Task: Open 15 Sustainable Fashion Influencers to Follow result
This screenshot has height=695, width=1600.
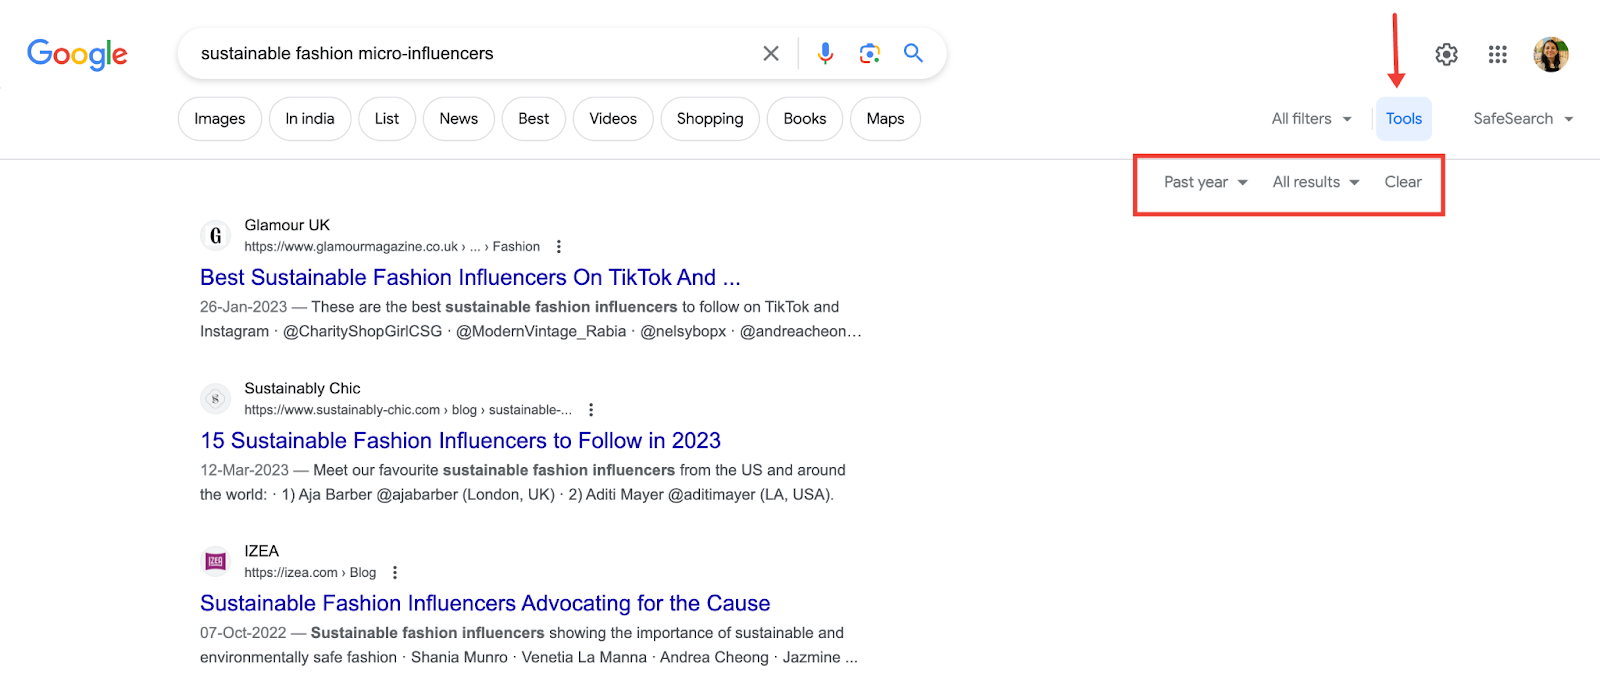Action: coord(460,440)
